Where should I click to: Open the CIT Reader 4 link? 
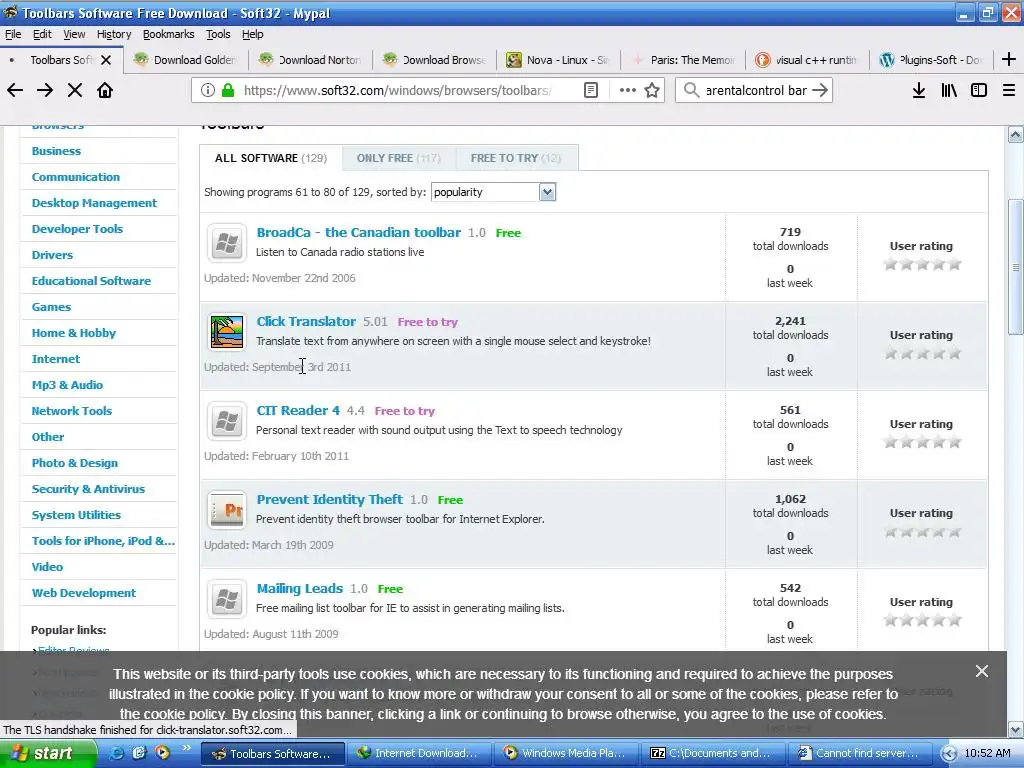click(298, 410)
